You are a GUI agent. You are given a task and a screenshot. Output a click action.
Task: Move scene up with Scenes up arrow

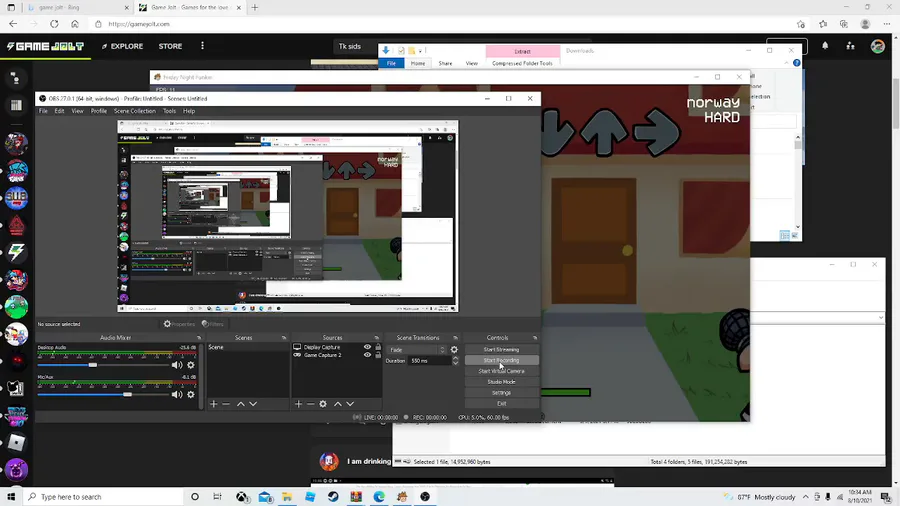pos(240,404)
